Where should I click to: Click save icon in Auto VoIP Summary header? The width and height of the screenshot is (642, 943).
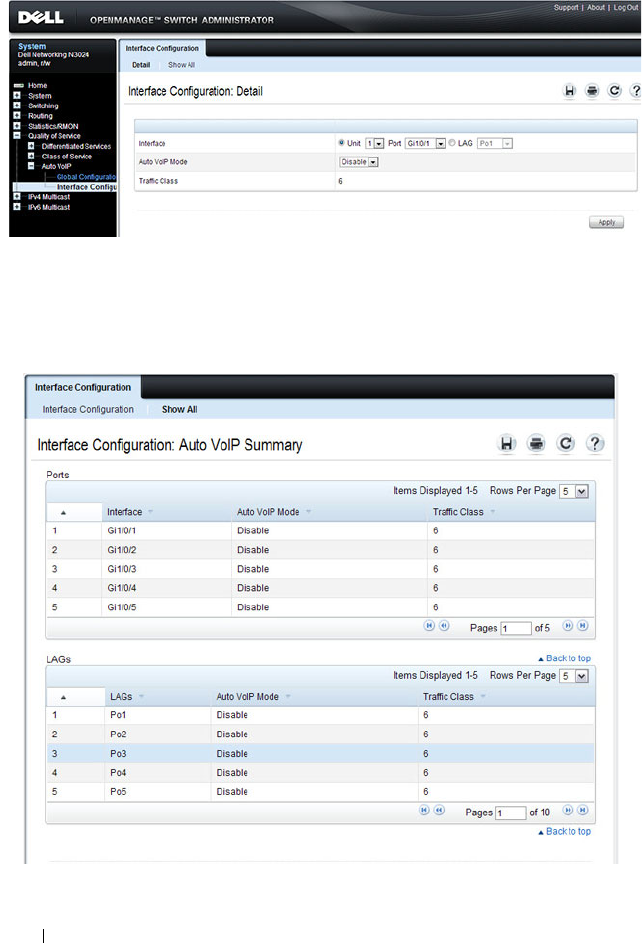coord(507,444)
